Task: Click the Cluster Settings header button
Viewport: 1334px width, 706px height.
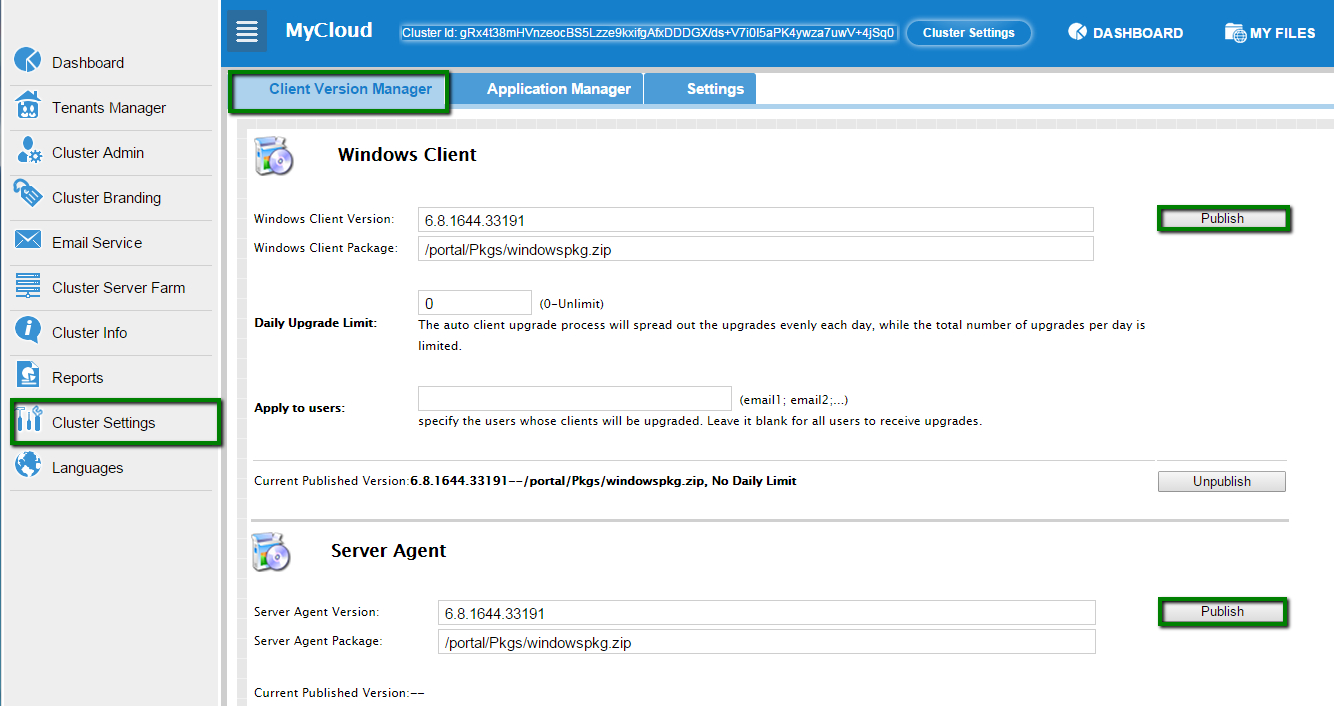Action: tap(969, 33)
